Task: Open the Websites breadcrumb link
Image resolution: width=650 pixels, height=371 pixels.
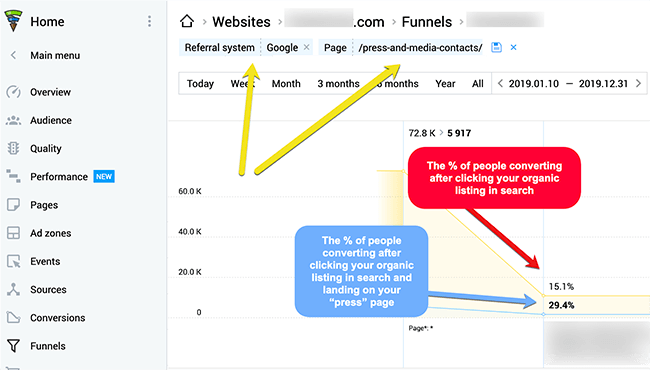Action: [241, 22]
